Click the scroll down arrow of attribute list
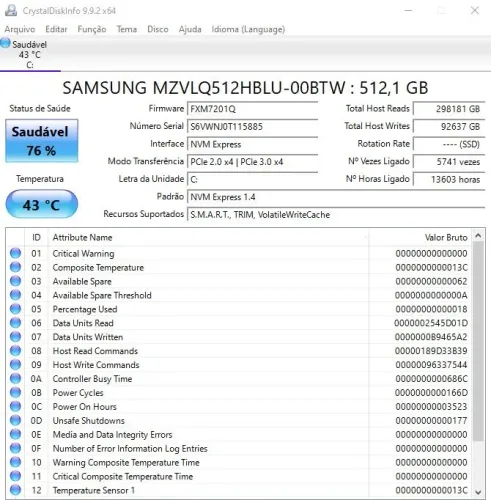This screenshot has width=491, height=500. point(478,492)
